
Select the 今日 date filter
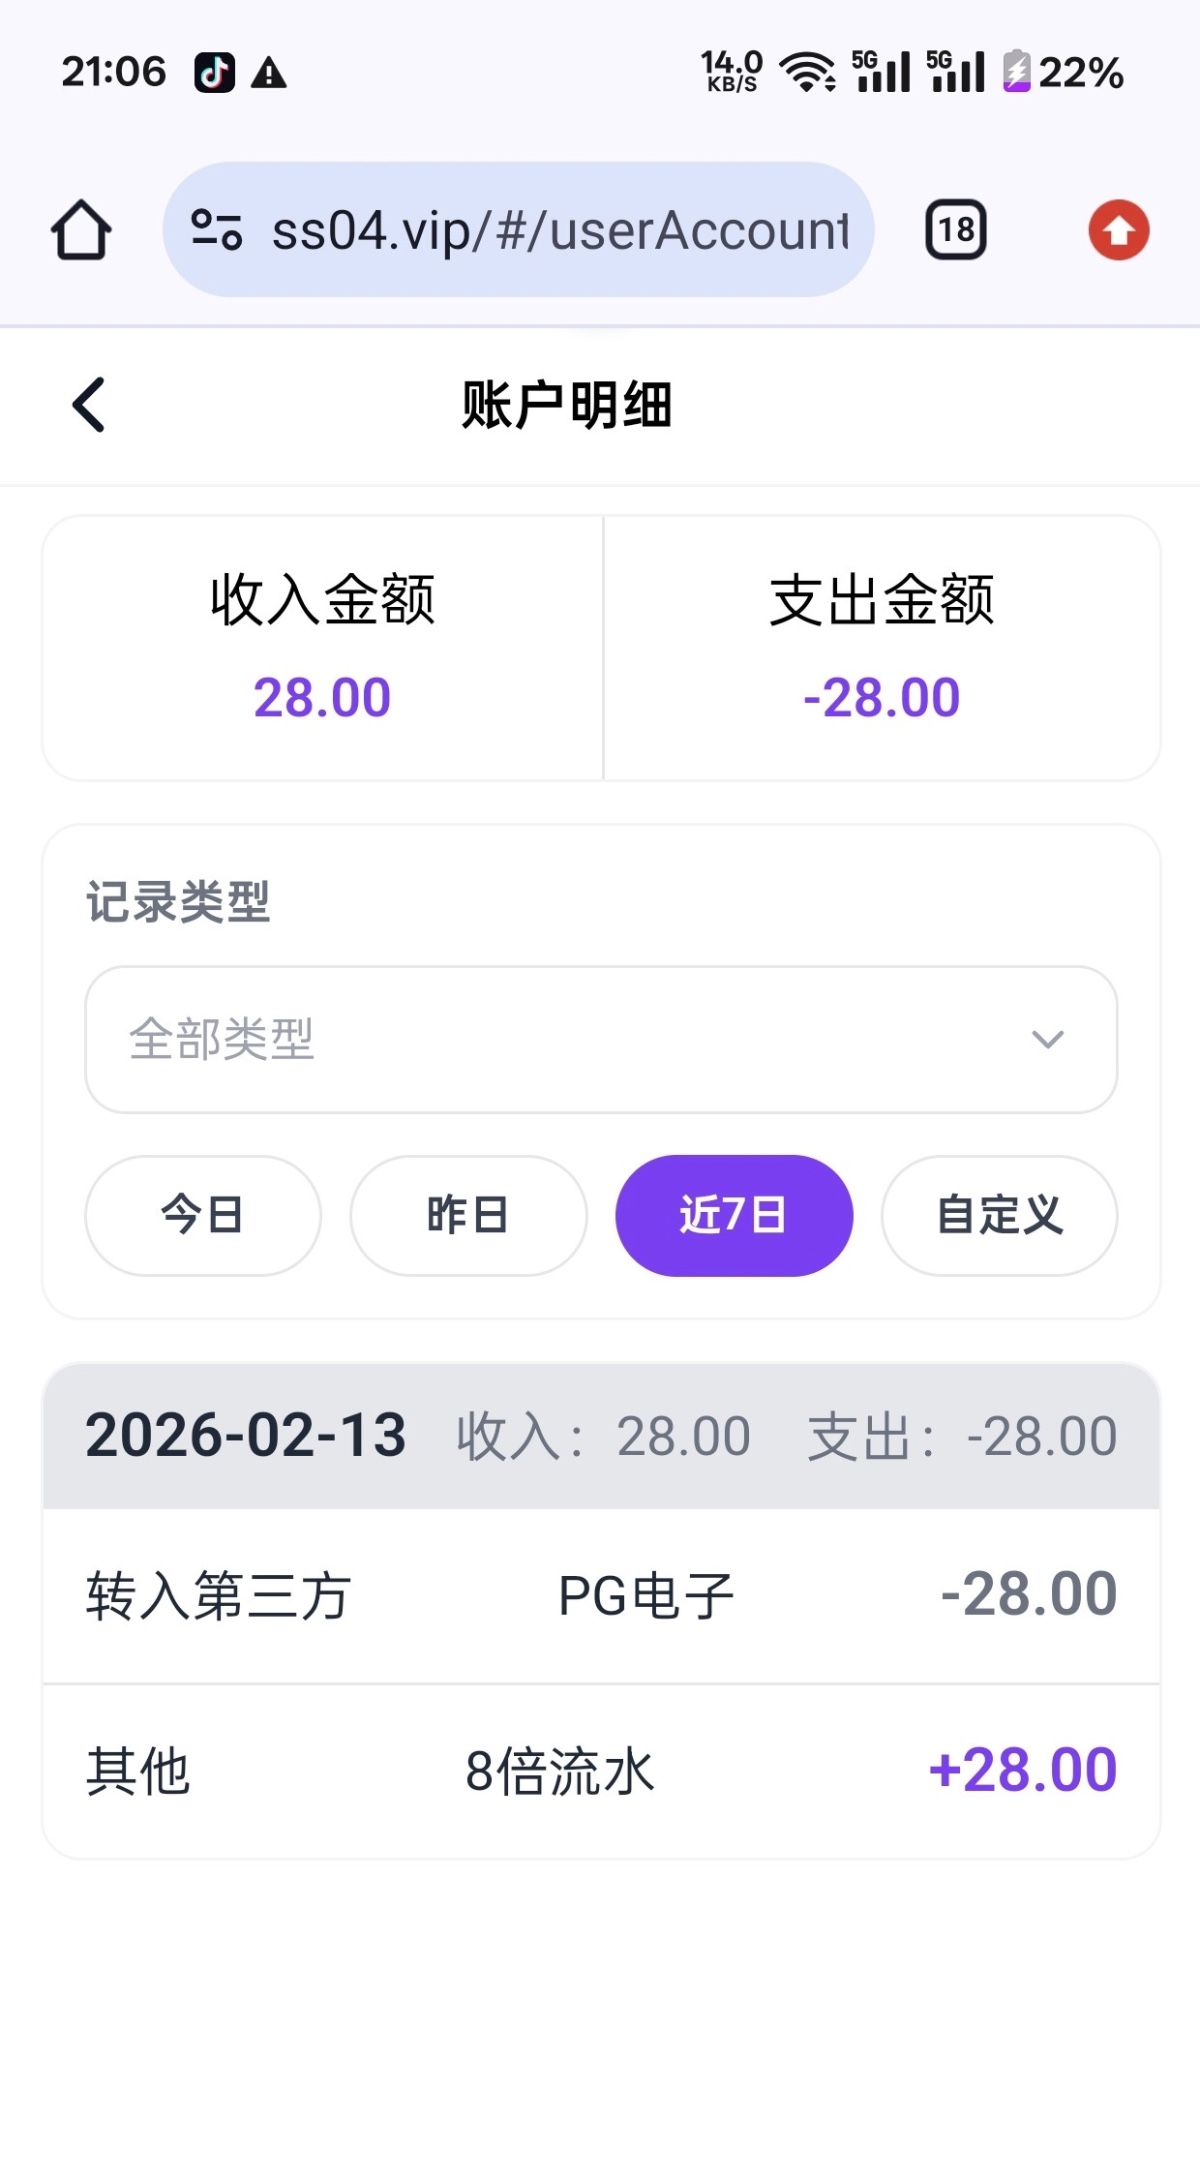203,1215
